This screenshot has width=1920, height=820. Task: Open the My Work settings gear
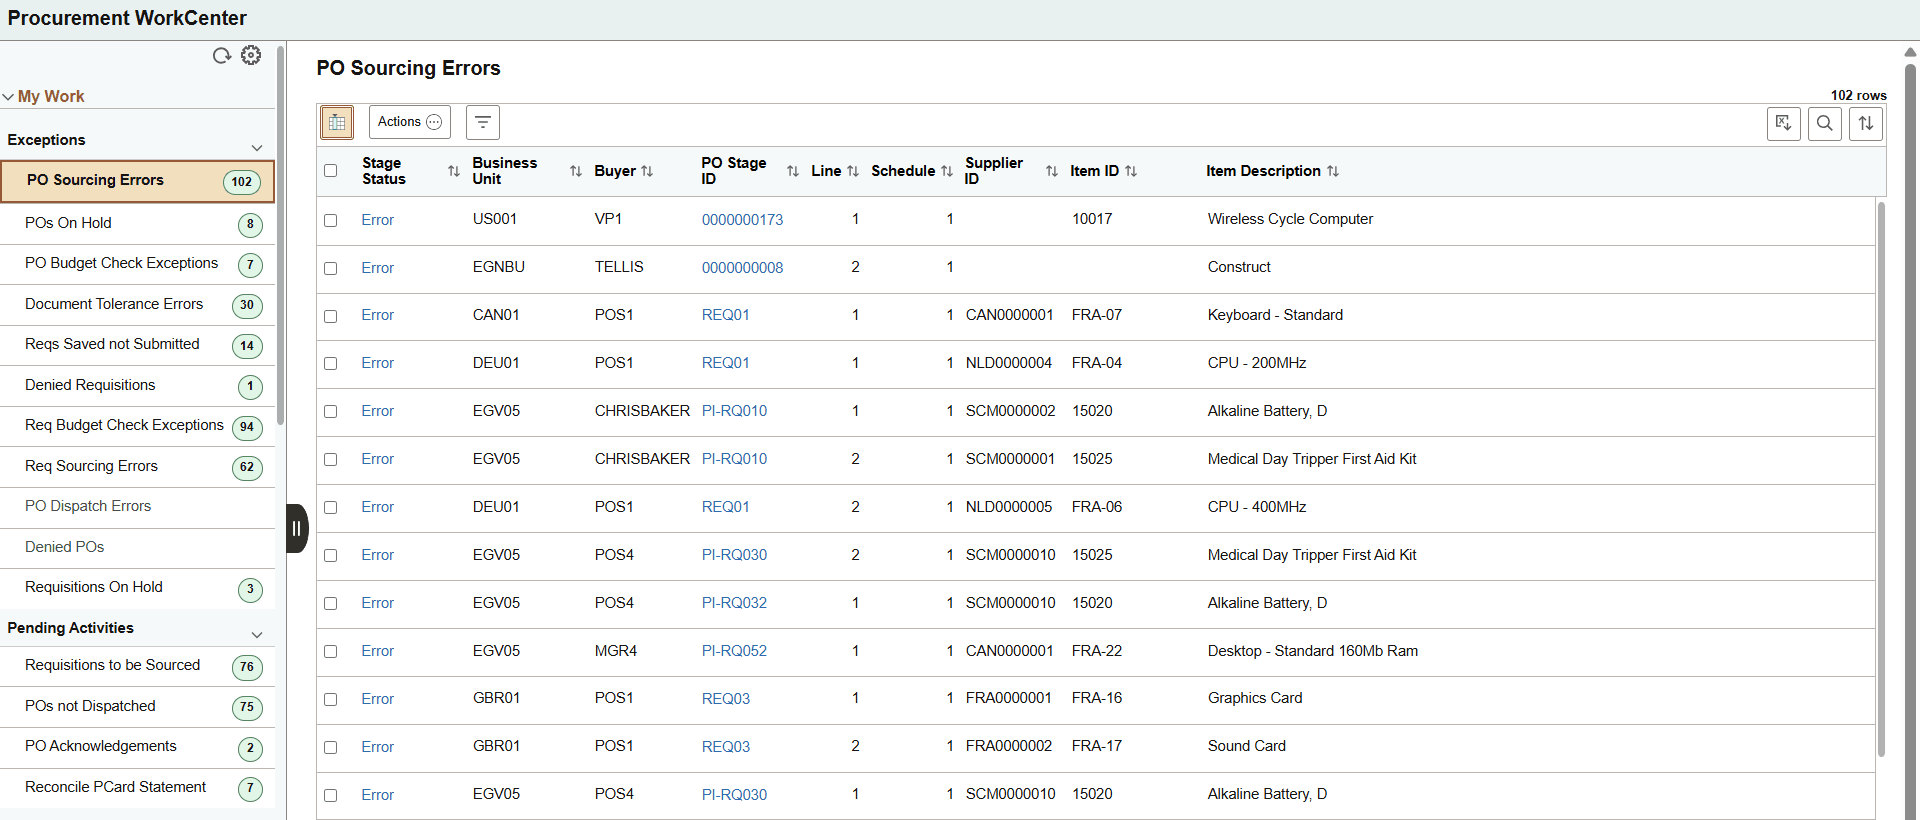tap(251, 55)
